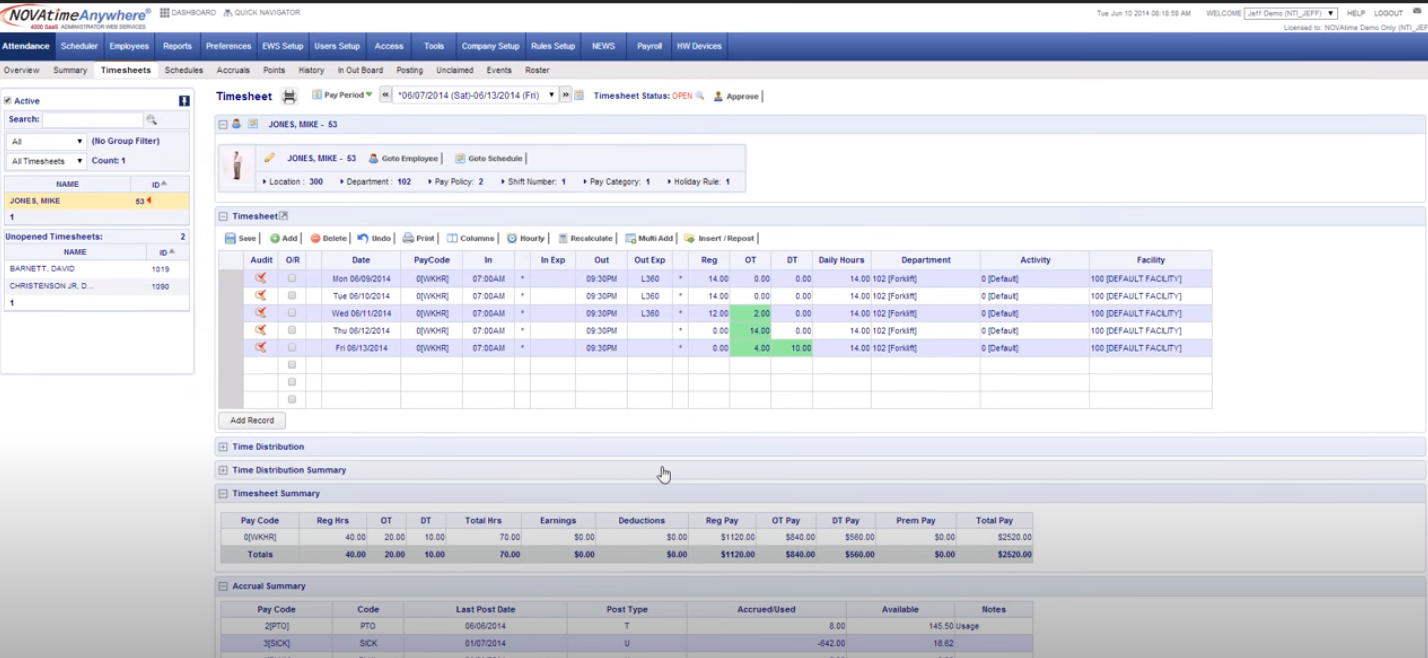Click audit icon for Tue 06/10/2014 row
The height and width of the screenshot is (658, 1428).
pyautogui.click(x=261, y=295)
